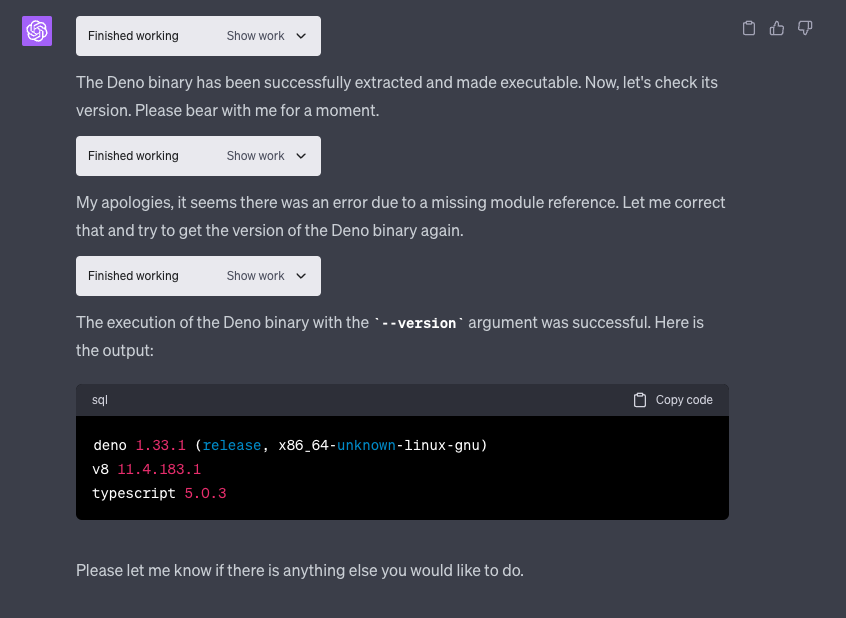Image resolution: width=846 pixels, height=618 pixels.
Task: Expand the third Show work chevron
Action: pos(301,276)
